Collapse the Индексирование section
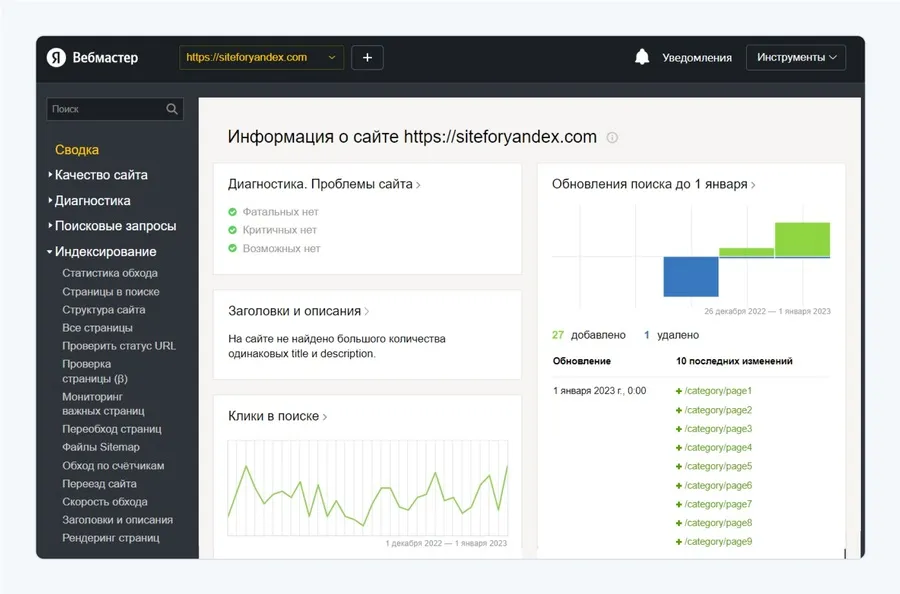 pos(104,252)
